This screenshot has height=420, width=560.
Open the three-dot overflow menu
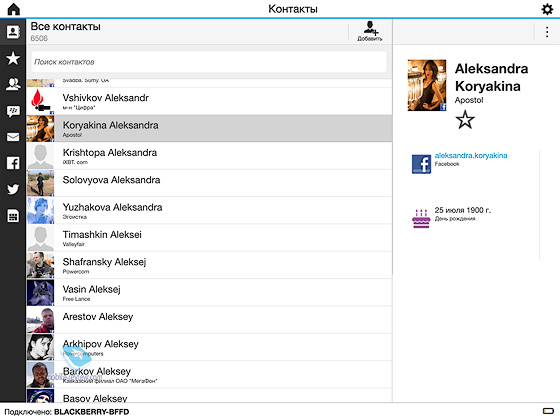tap(547, 32)
